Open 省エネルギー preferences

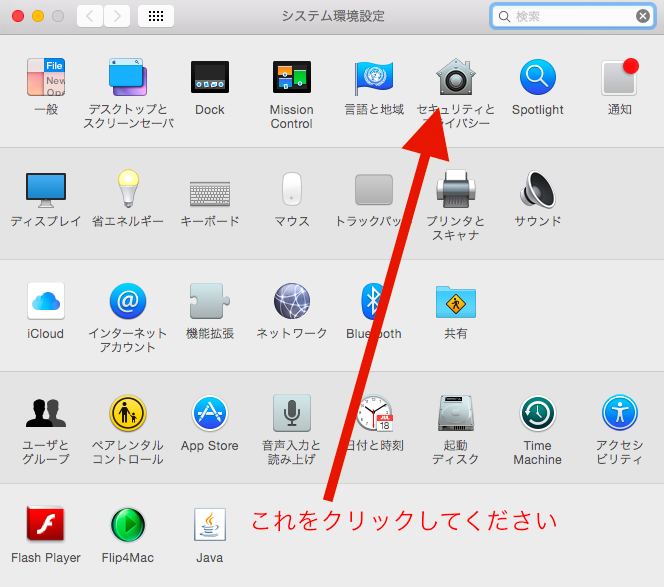[x=128, y=188]
